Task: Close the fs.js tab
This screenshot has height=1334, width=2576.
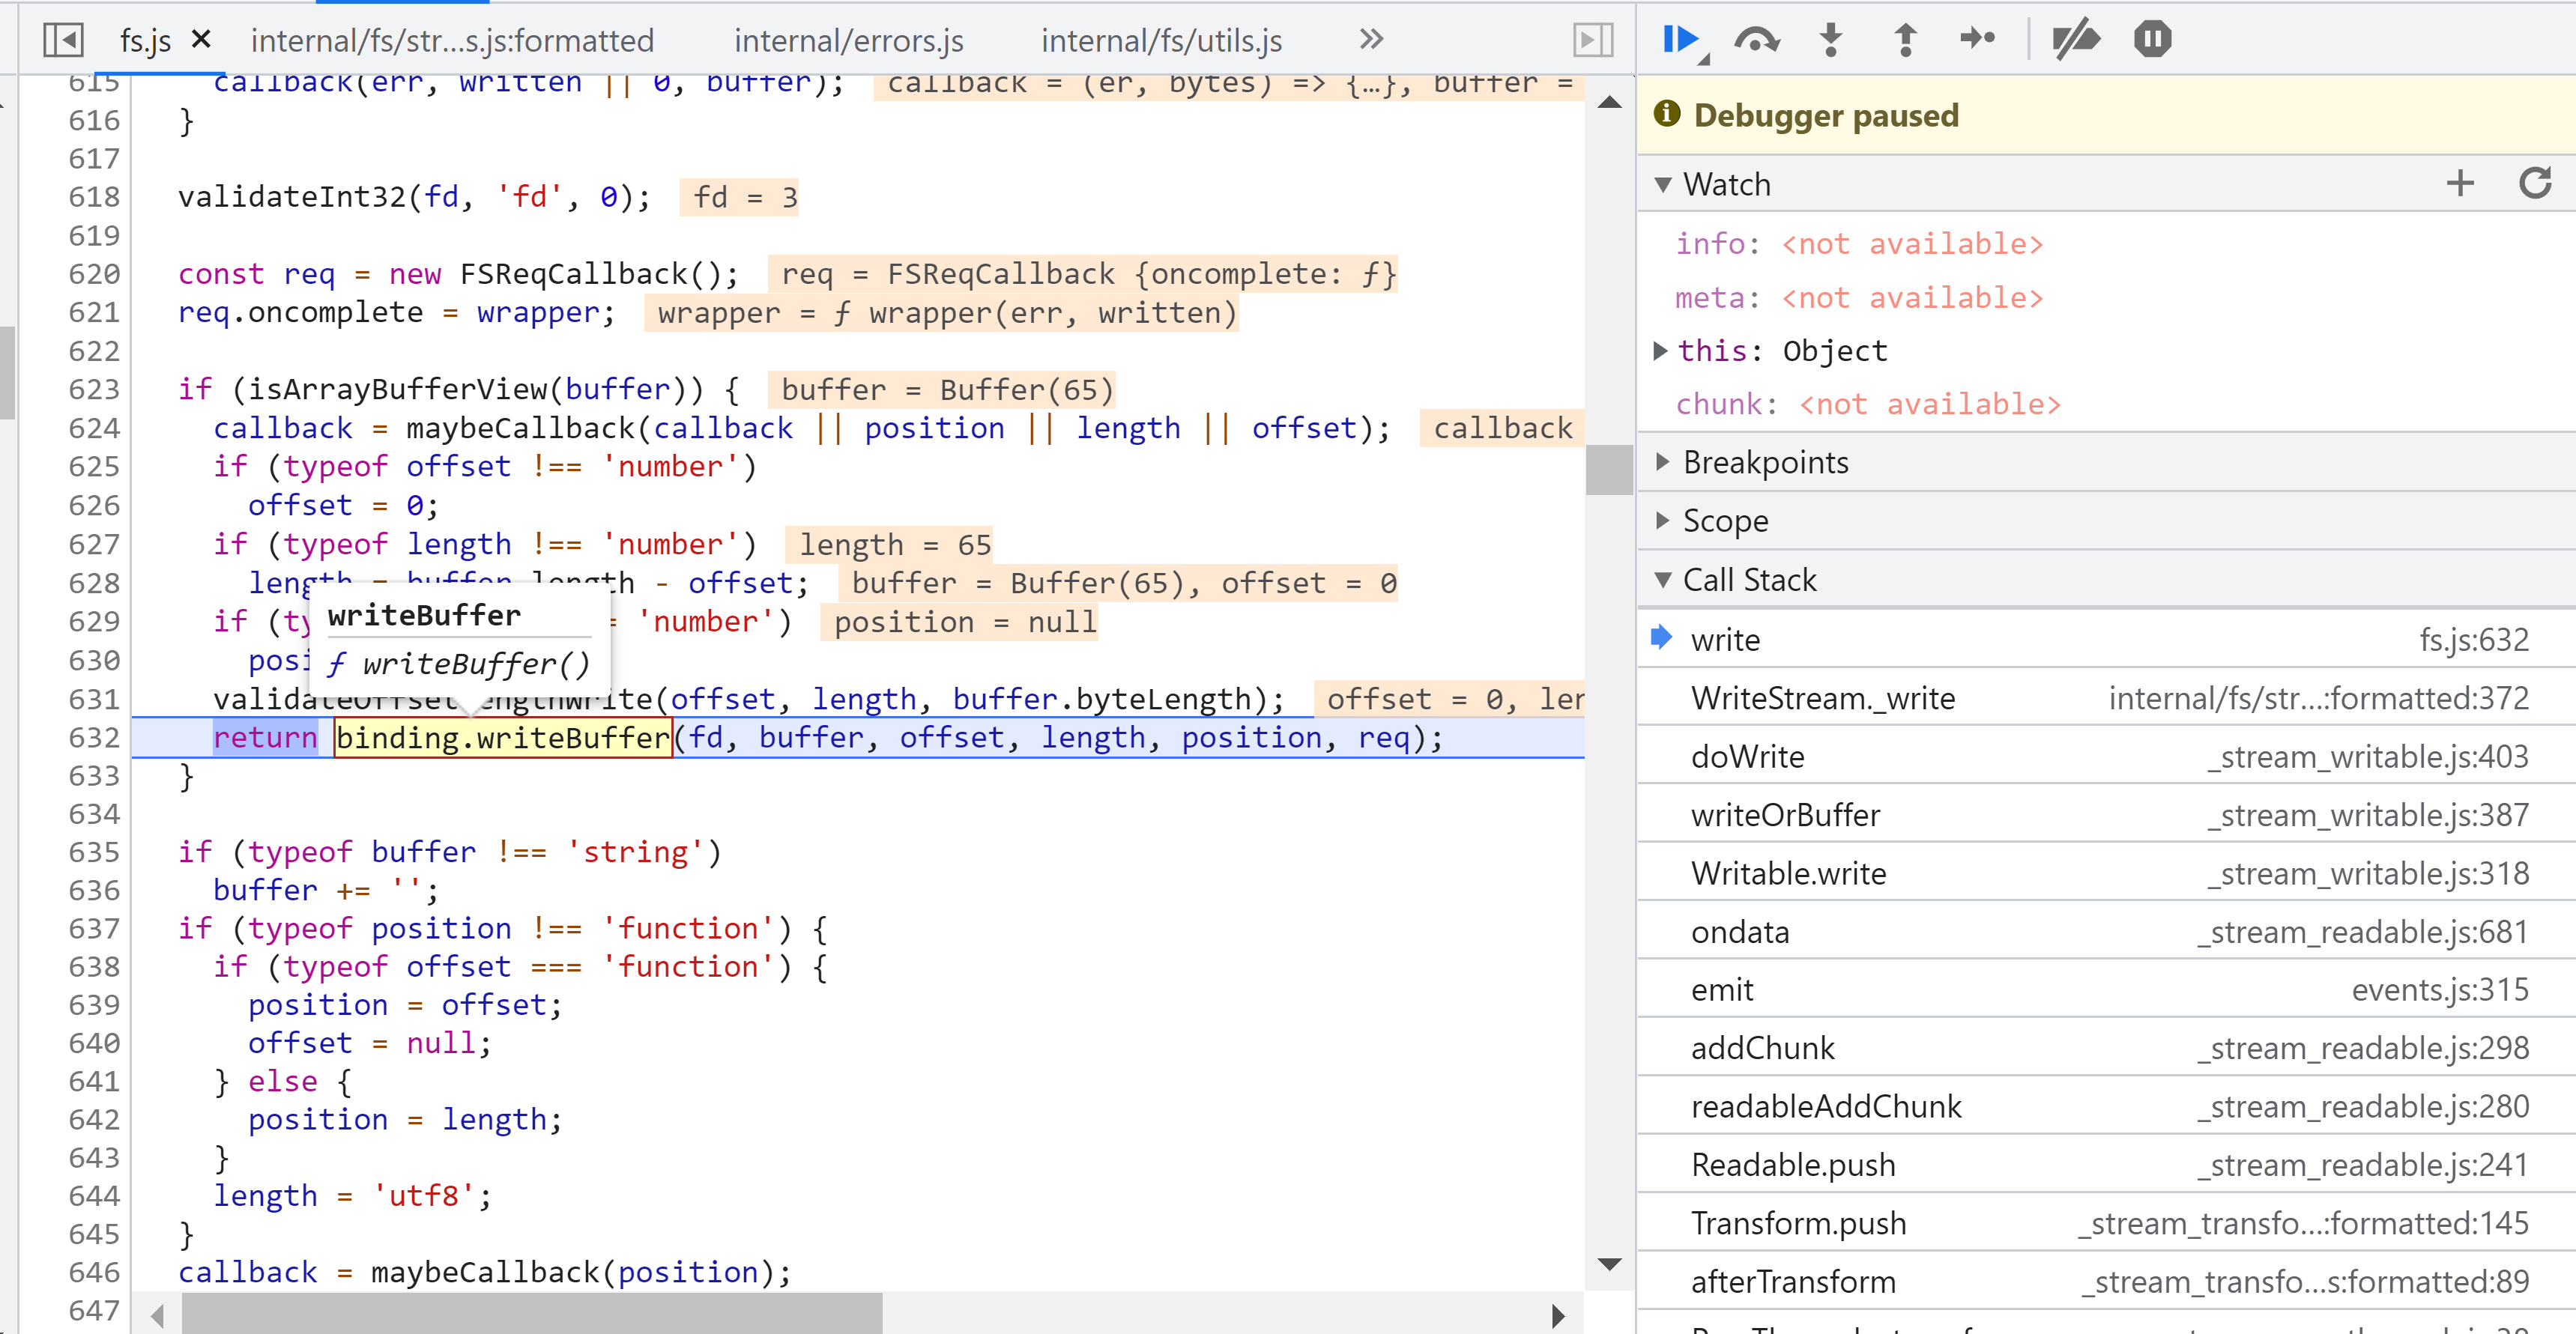Action: coord(201,39)
